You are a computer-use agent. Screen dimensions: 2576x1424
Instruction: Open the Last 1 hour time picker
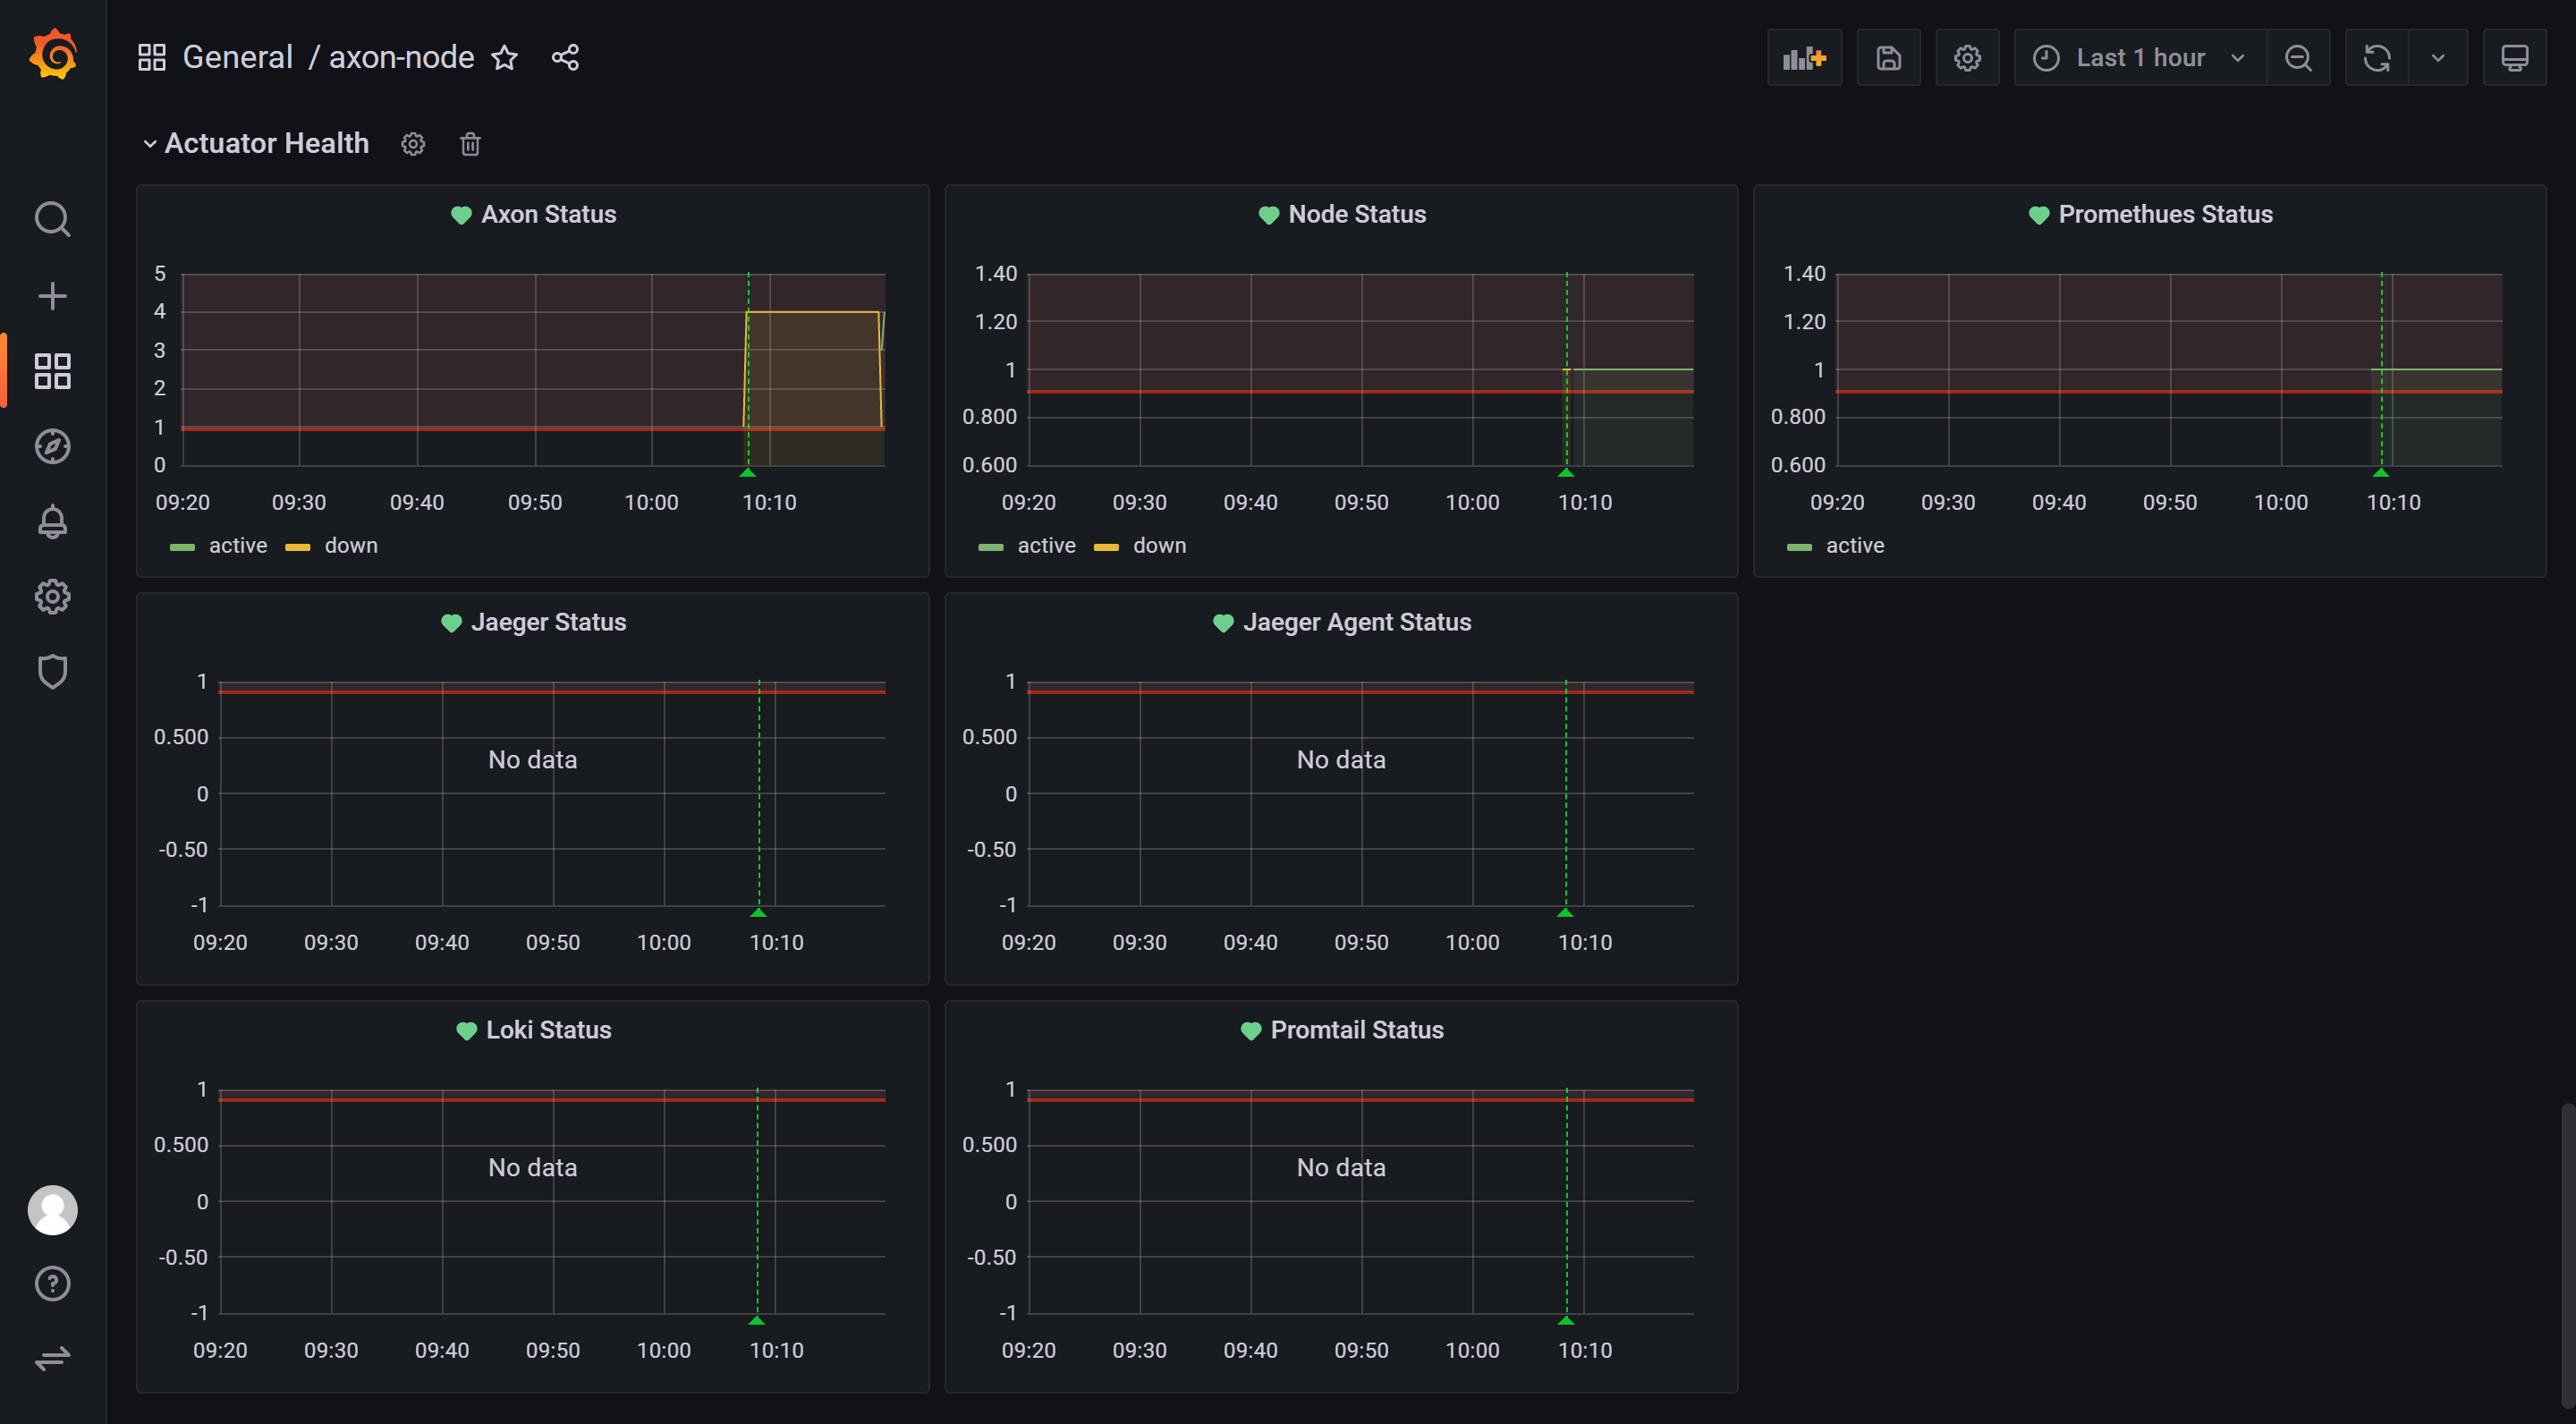click(x=2139, y=58)
